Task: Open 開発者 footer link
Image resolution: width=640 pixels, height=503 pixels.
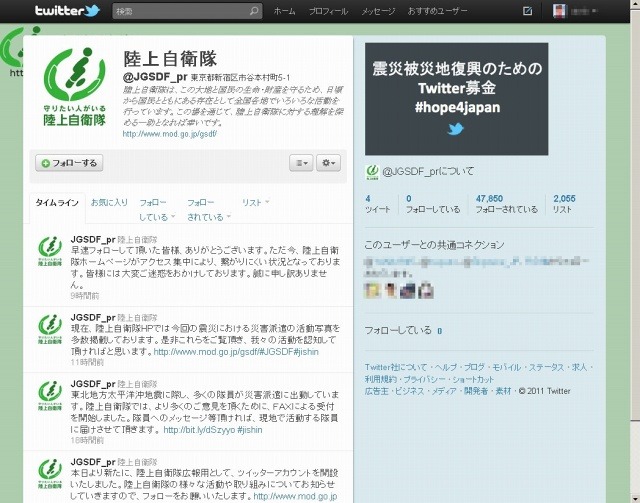Action: pyautogui.click(x=476, y=391)
